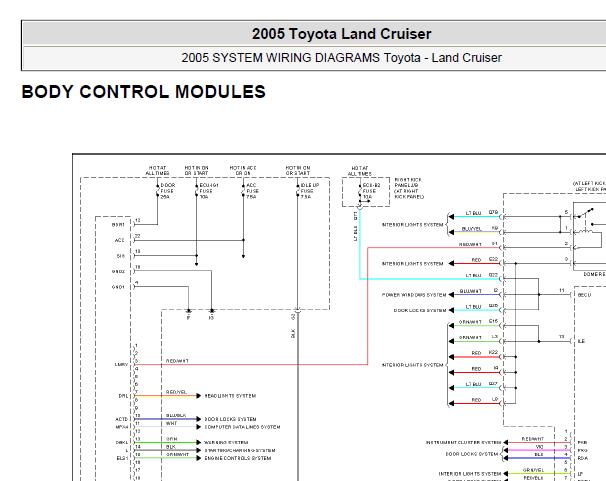Click 'COMPUTER DATA LINES SYSTEM' reference
This screenshot has height=481, width=606.
tap(242, 427)
